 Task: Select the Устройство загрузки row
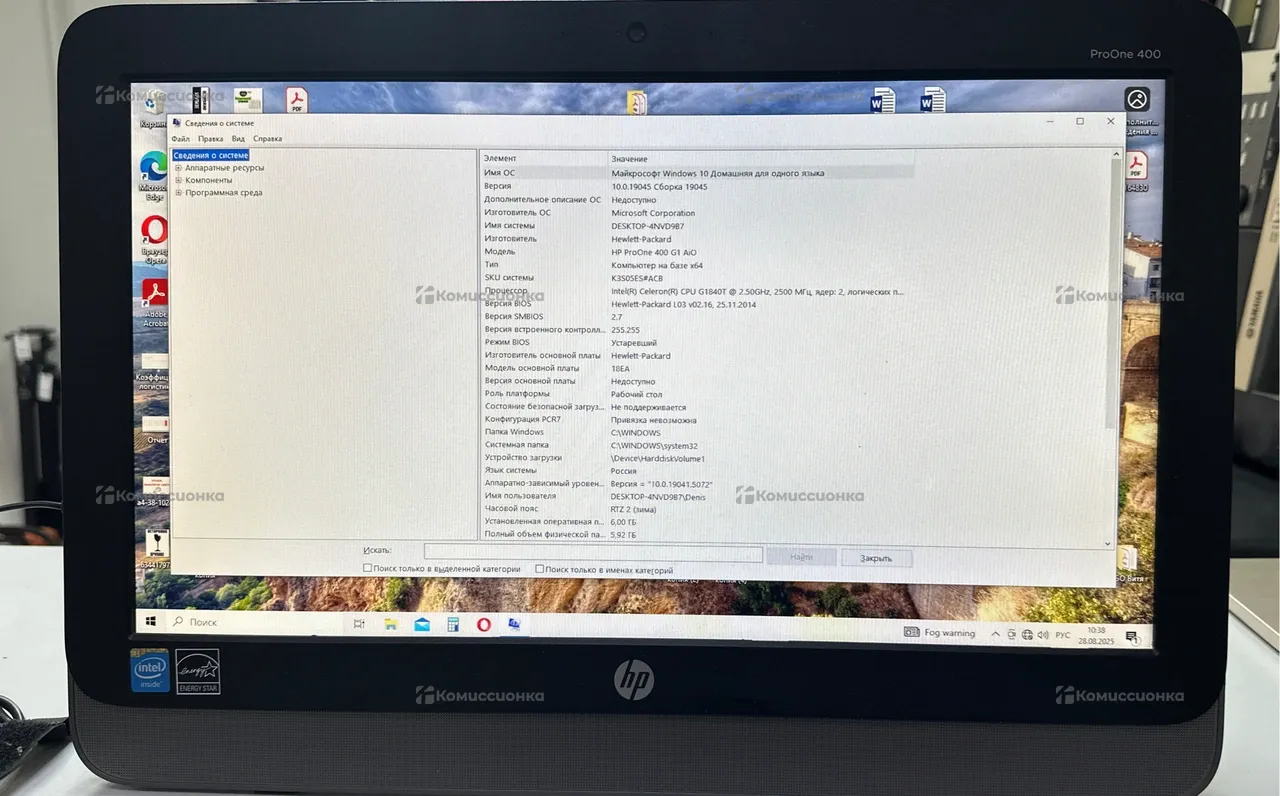click(697, 458)
